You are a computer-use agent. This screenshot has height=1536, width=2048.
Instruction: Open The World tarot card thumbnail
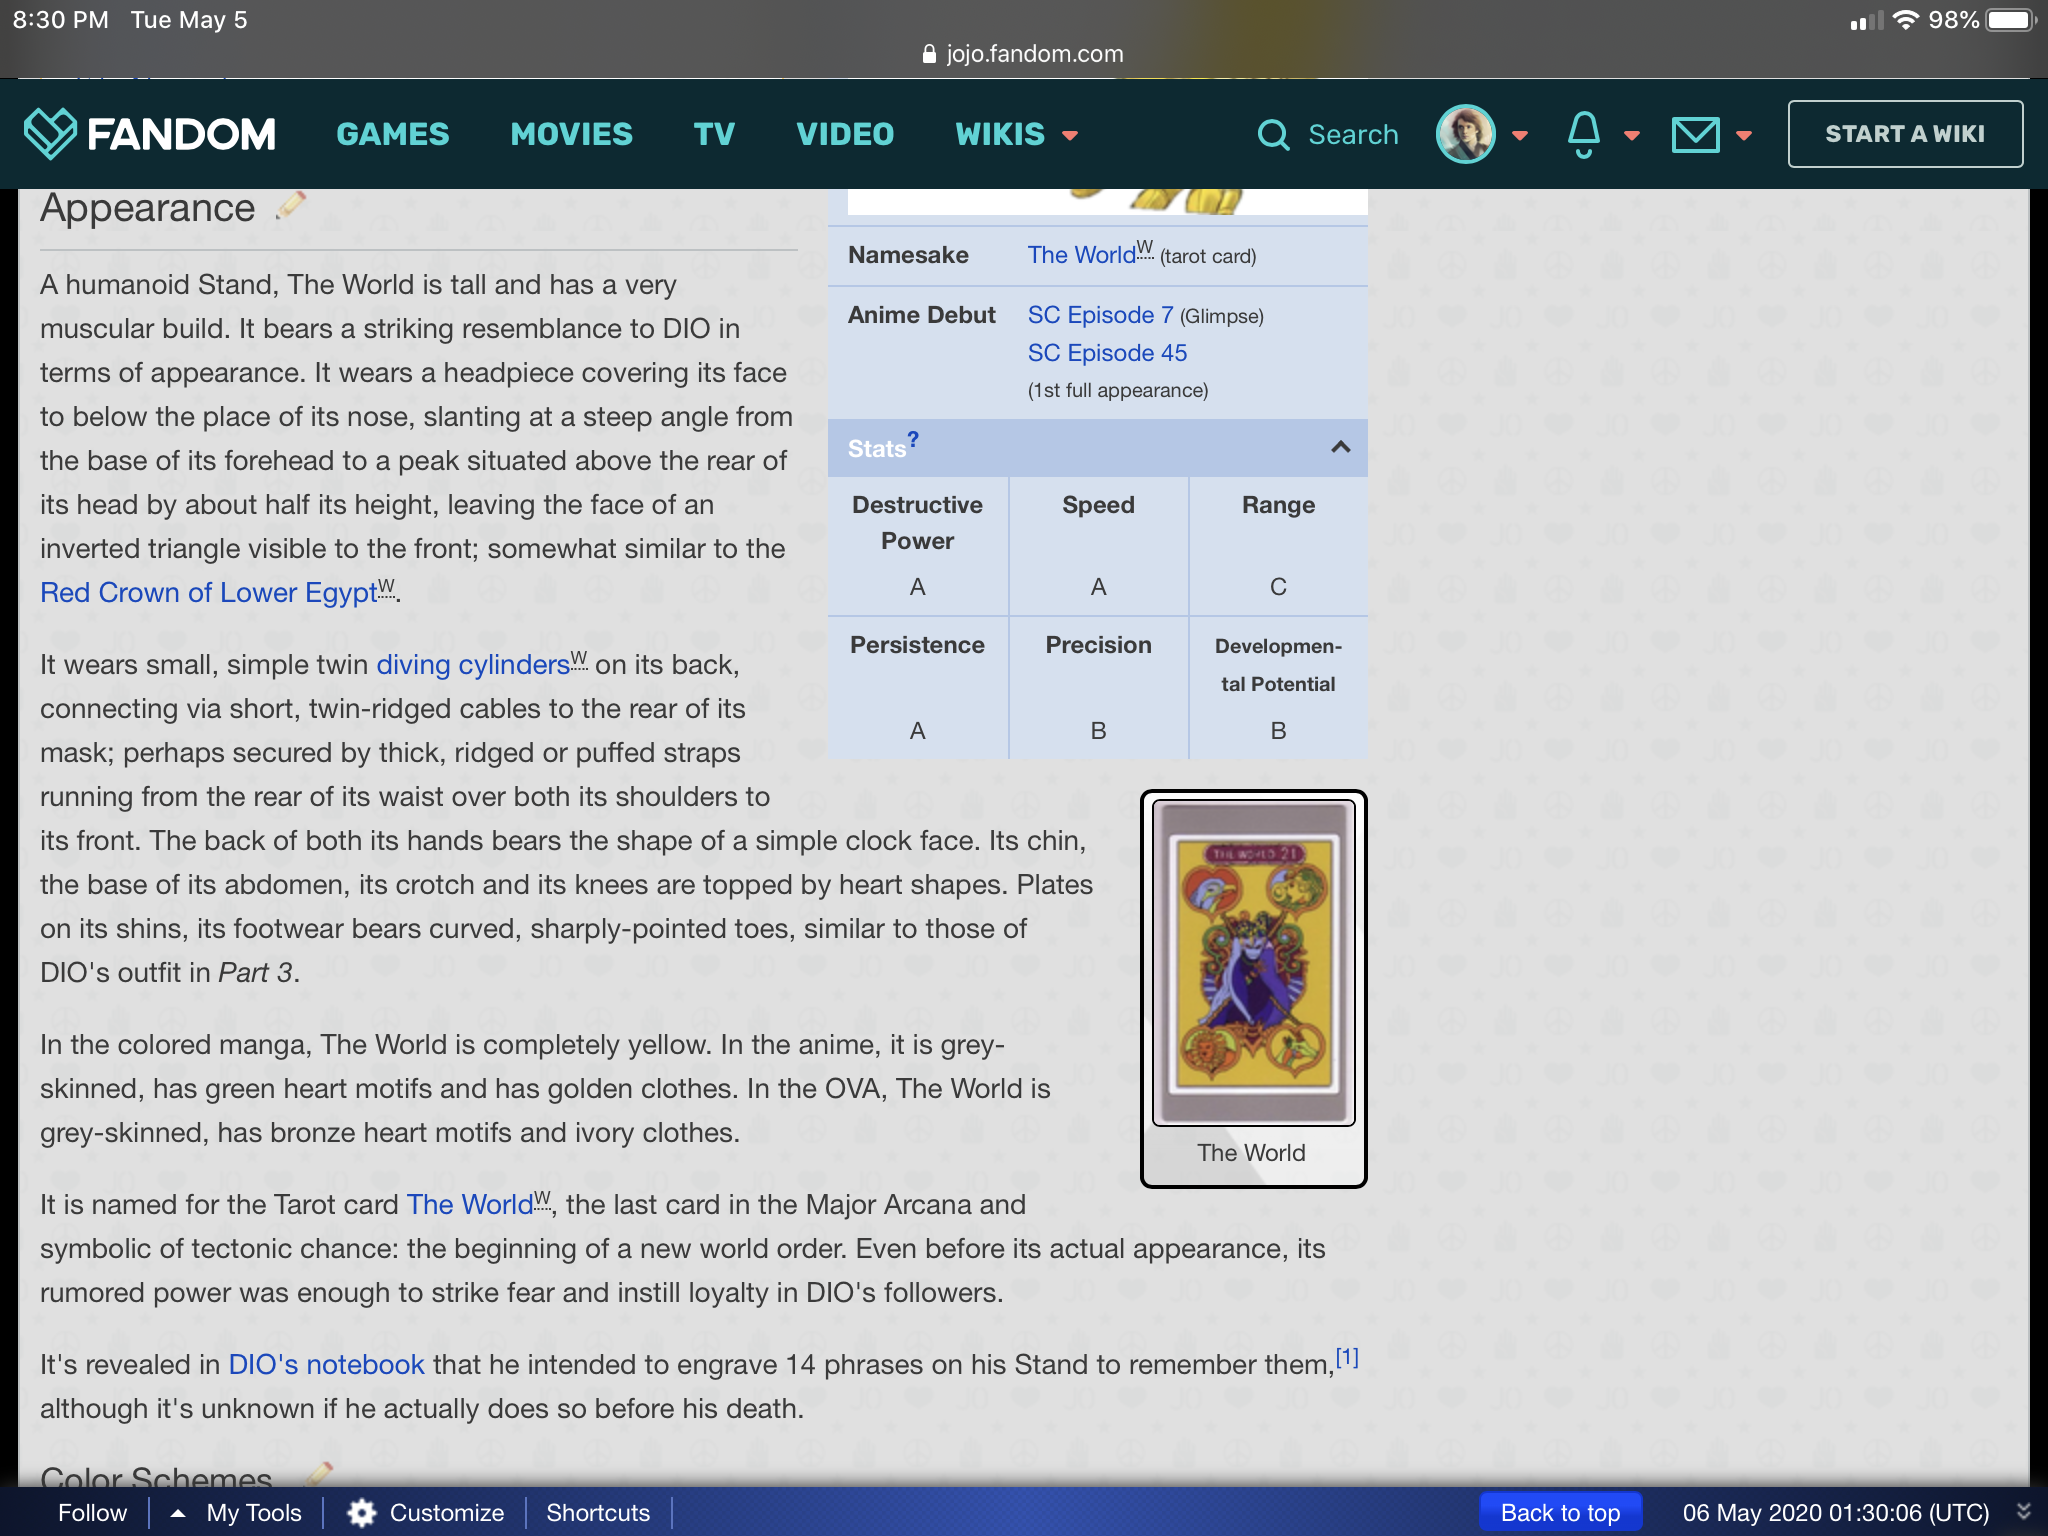click(x=1253, y=962)
